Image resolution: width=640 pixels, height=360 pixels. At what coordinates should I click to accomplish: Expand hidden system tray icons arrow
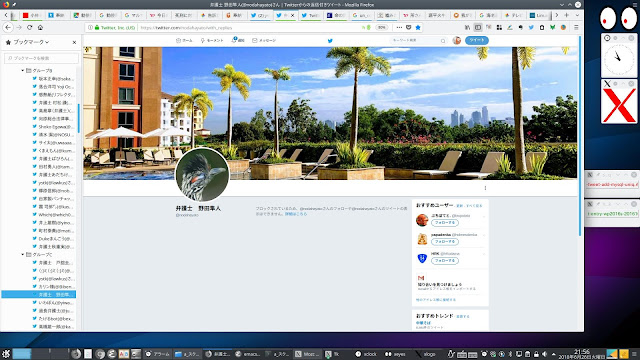[553, 354]
